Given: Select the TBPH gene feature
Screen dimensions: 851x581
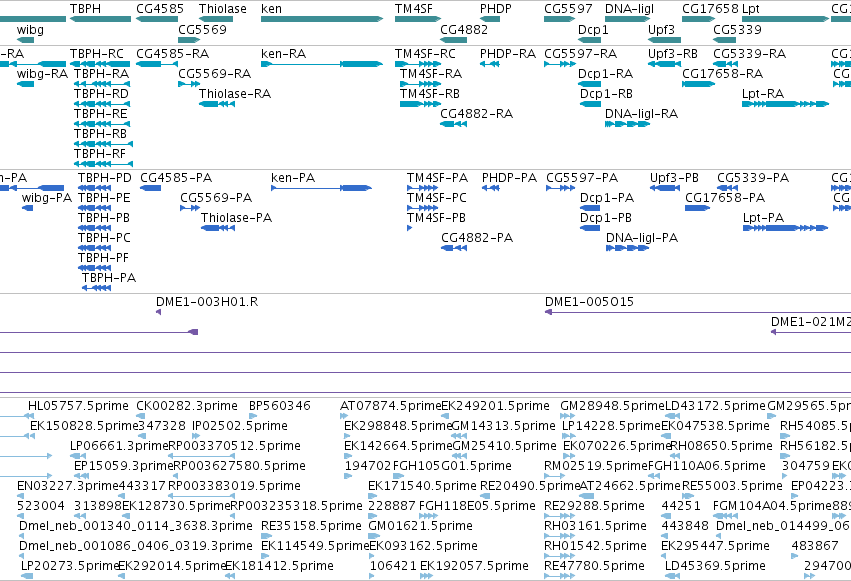Looking at the screenshot, I should point(100,19).
